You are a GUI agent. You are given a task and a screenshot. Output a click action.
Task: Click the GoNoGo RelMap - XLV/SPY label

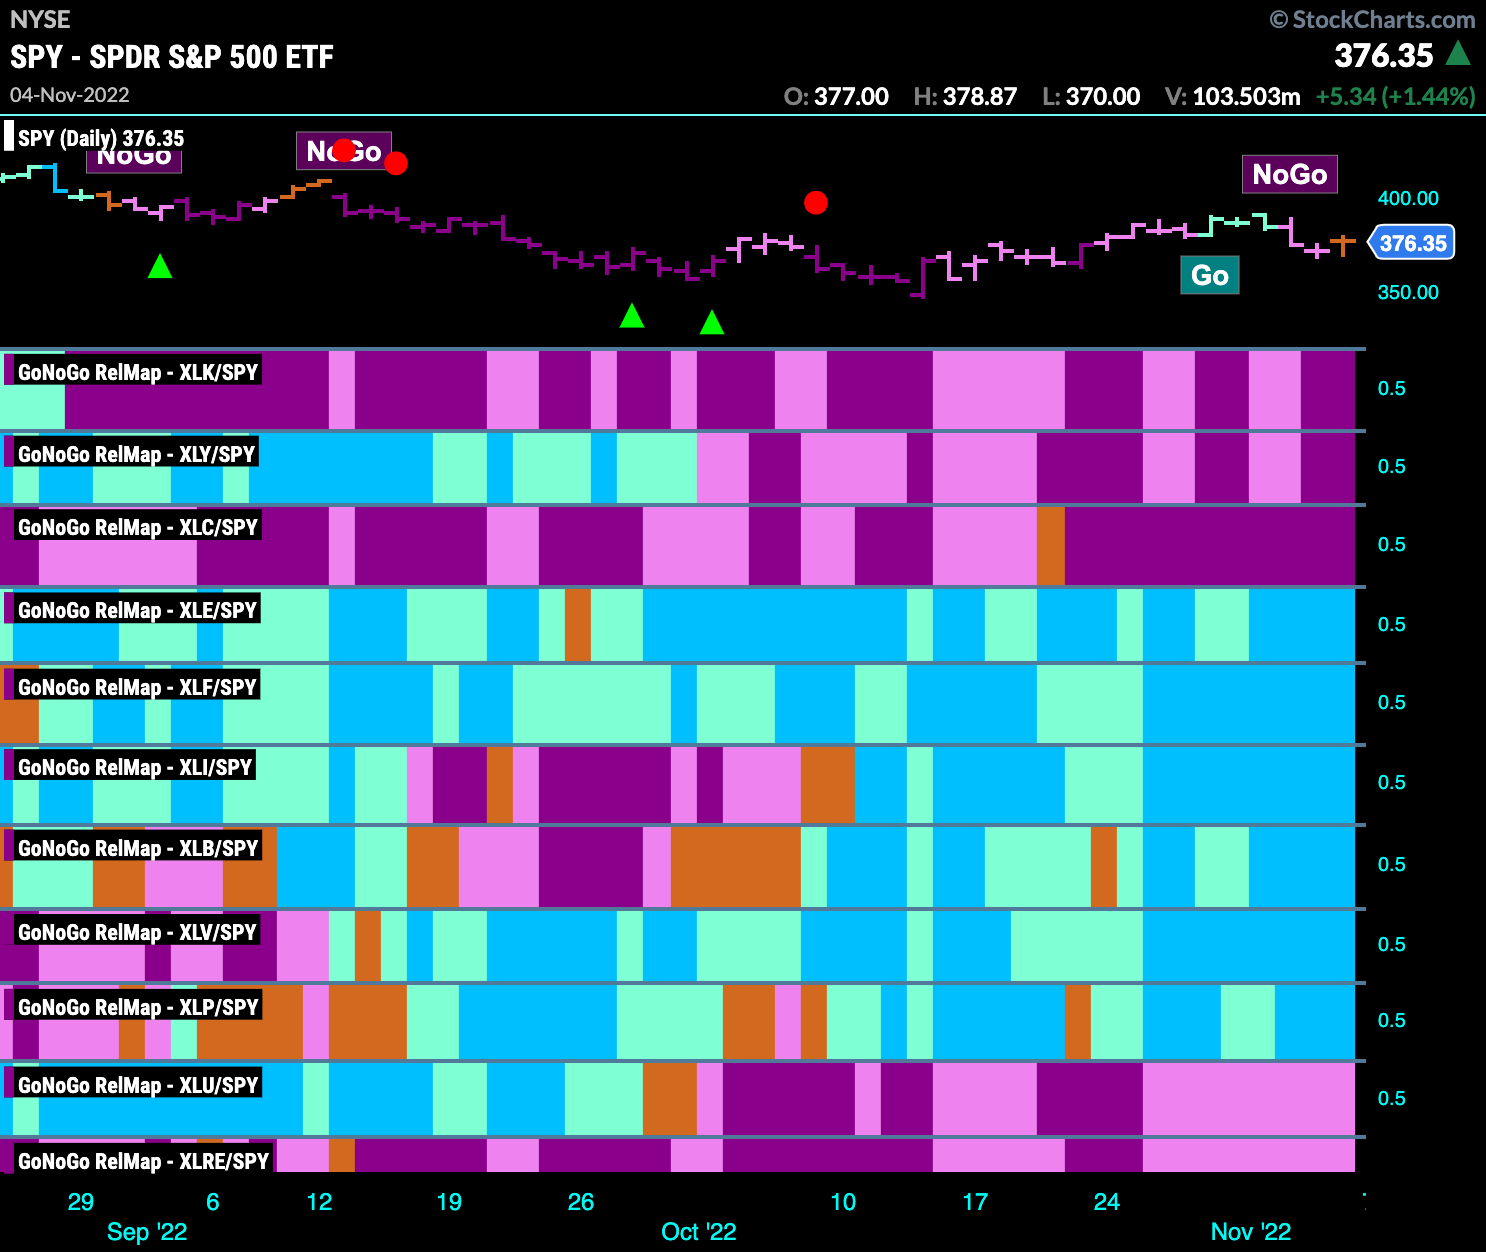coord(137,932)
